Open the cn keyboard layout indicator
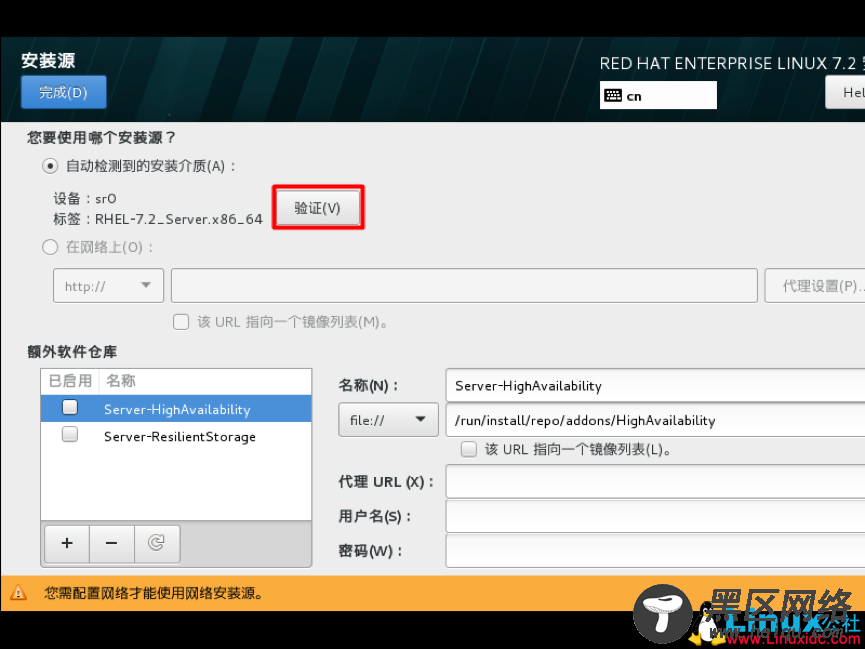Viewport: 865px width, 649px height. pyautogui.click(x=658, y=95)
